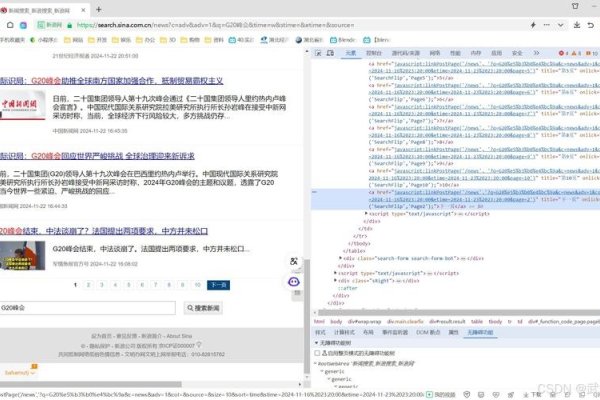The height and width of the screenshot is (400, 600).
Task: Click the undo/restore arrow icon in toolbar
Action: 591,25
